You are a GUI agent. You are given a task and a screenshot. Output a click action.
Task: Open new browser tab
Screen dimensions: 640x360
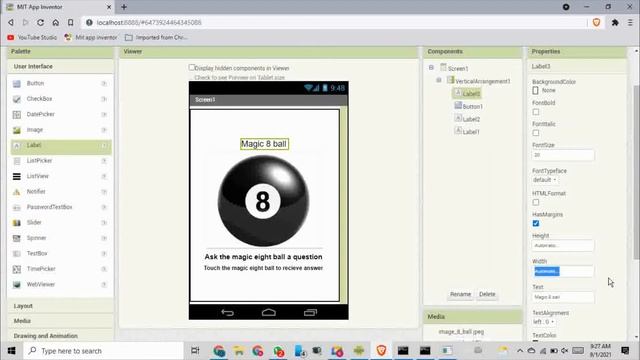(x=124, y=7)
